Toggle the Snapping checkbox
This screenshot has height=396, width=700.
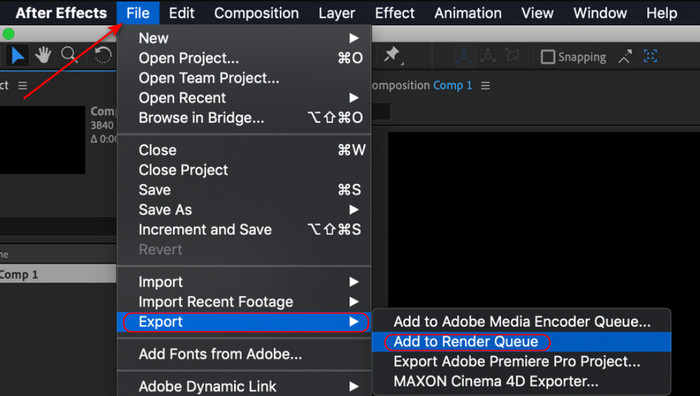click(x=548, y=57)
